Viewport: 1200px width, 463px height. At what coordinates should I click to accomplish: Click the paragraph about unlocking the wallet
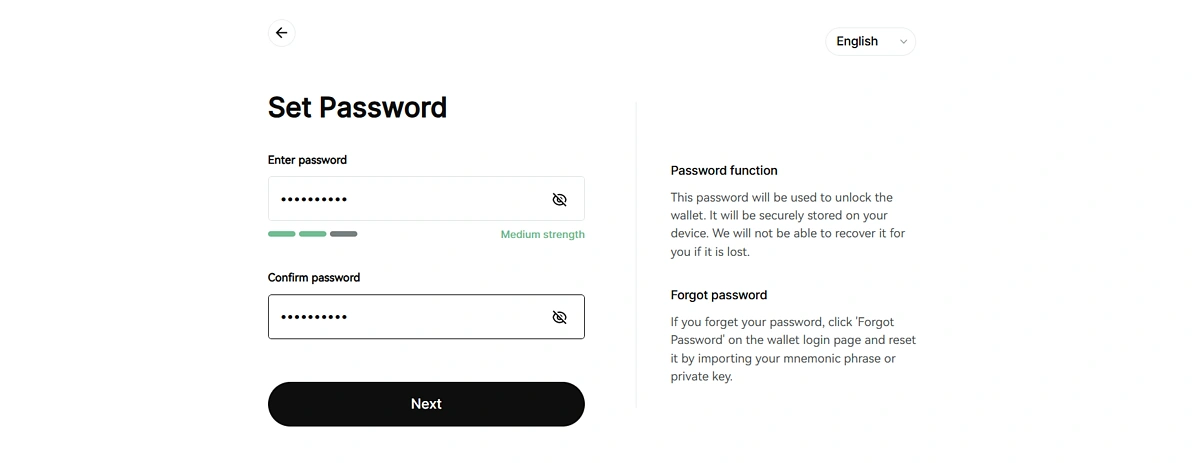[x=788, y=224]
